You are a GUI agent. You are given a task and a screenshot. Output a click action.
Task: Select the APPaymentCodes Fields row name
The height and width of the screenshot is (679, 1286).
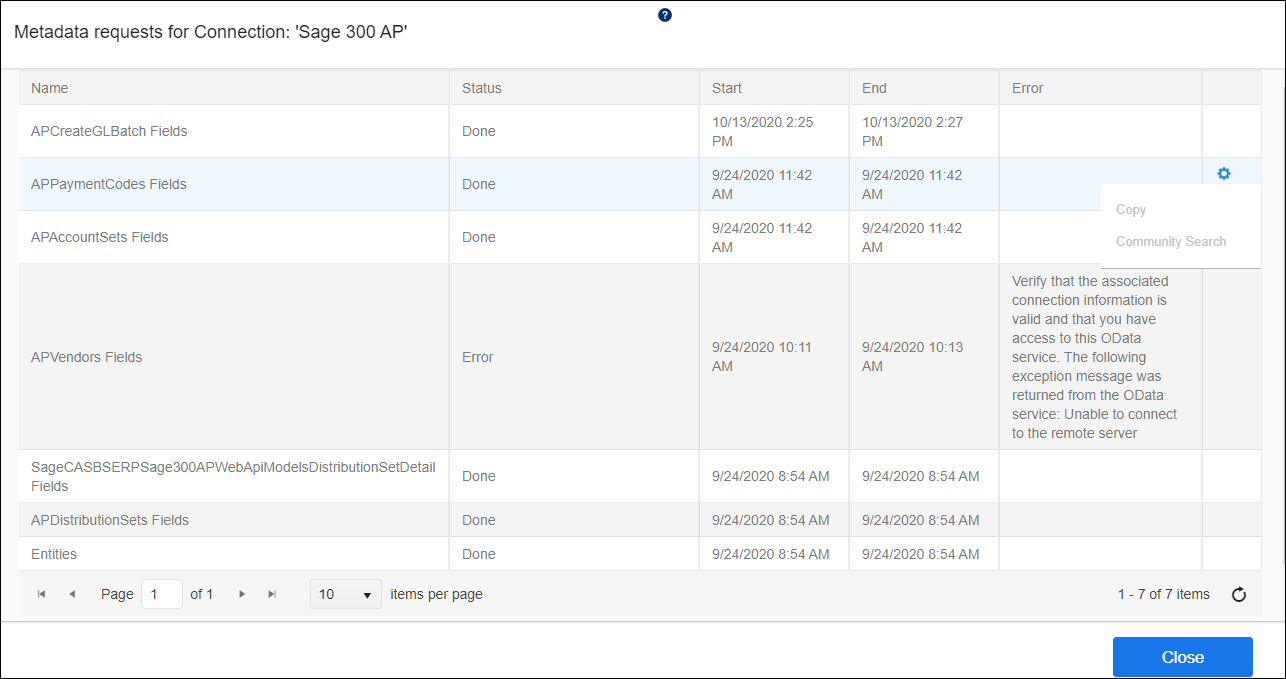[x=109, y=184]
